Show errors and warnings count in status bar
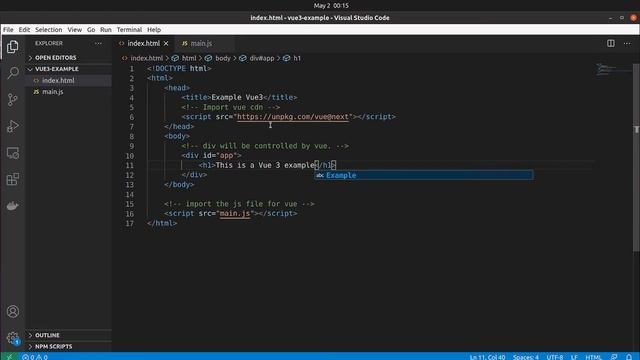The width and height of the screenshot is (640, 360). pyautogui.click(x=35, y=357)
